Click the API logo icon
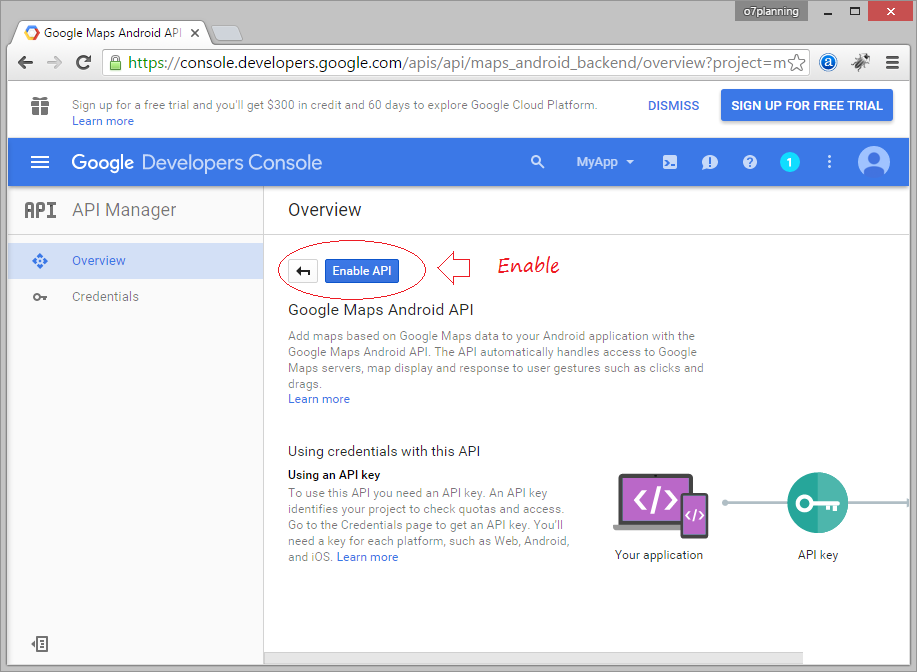The width and height of the screenshot is (917, 672). (x=40, y=210)
